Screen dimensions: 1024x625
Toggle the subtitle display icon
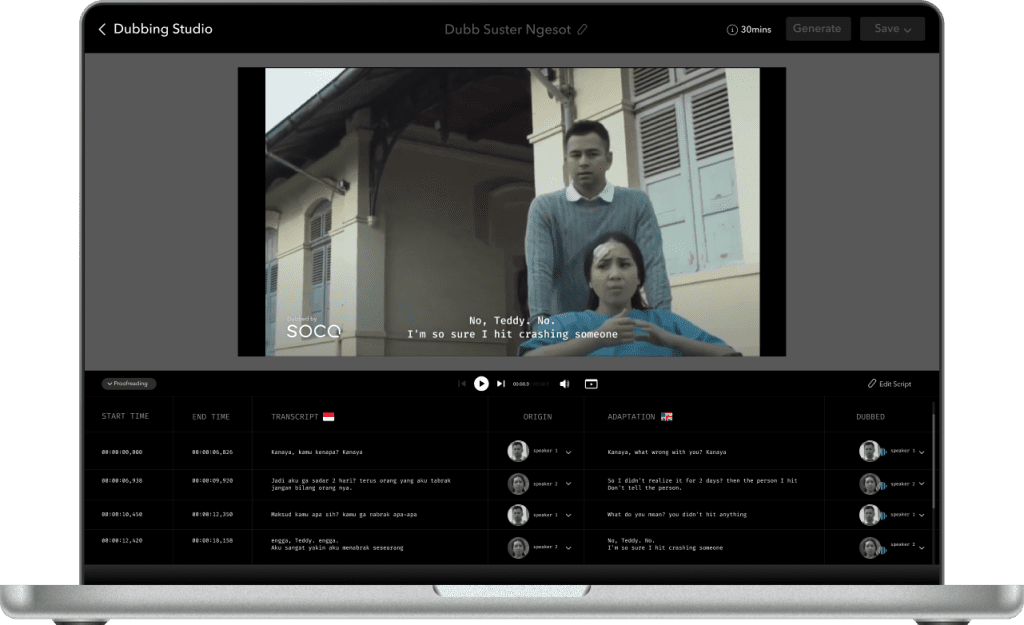(591, 384)
